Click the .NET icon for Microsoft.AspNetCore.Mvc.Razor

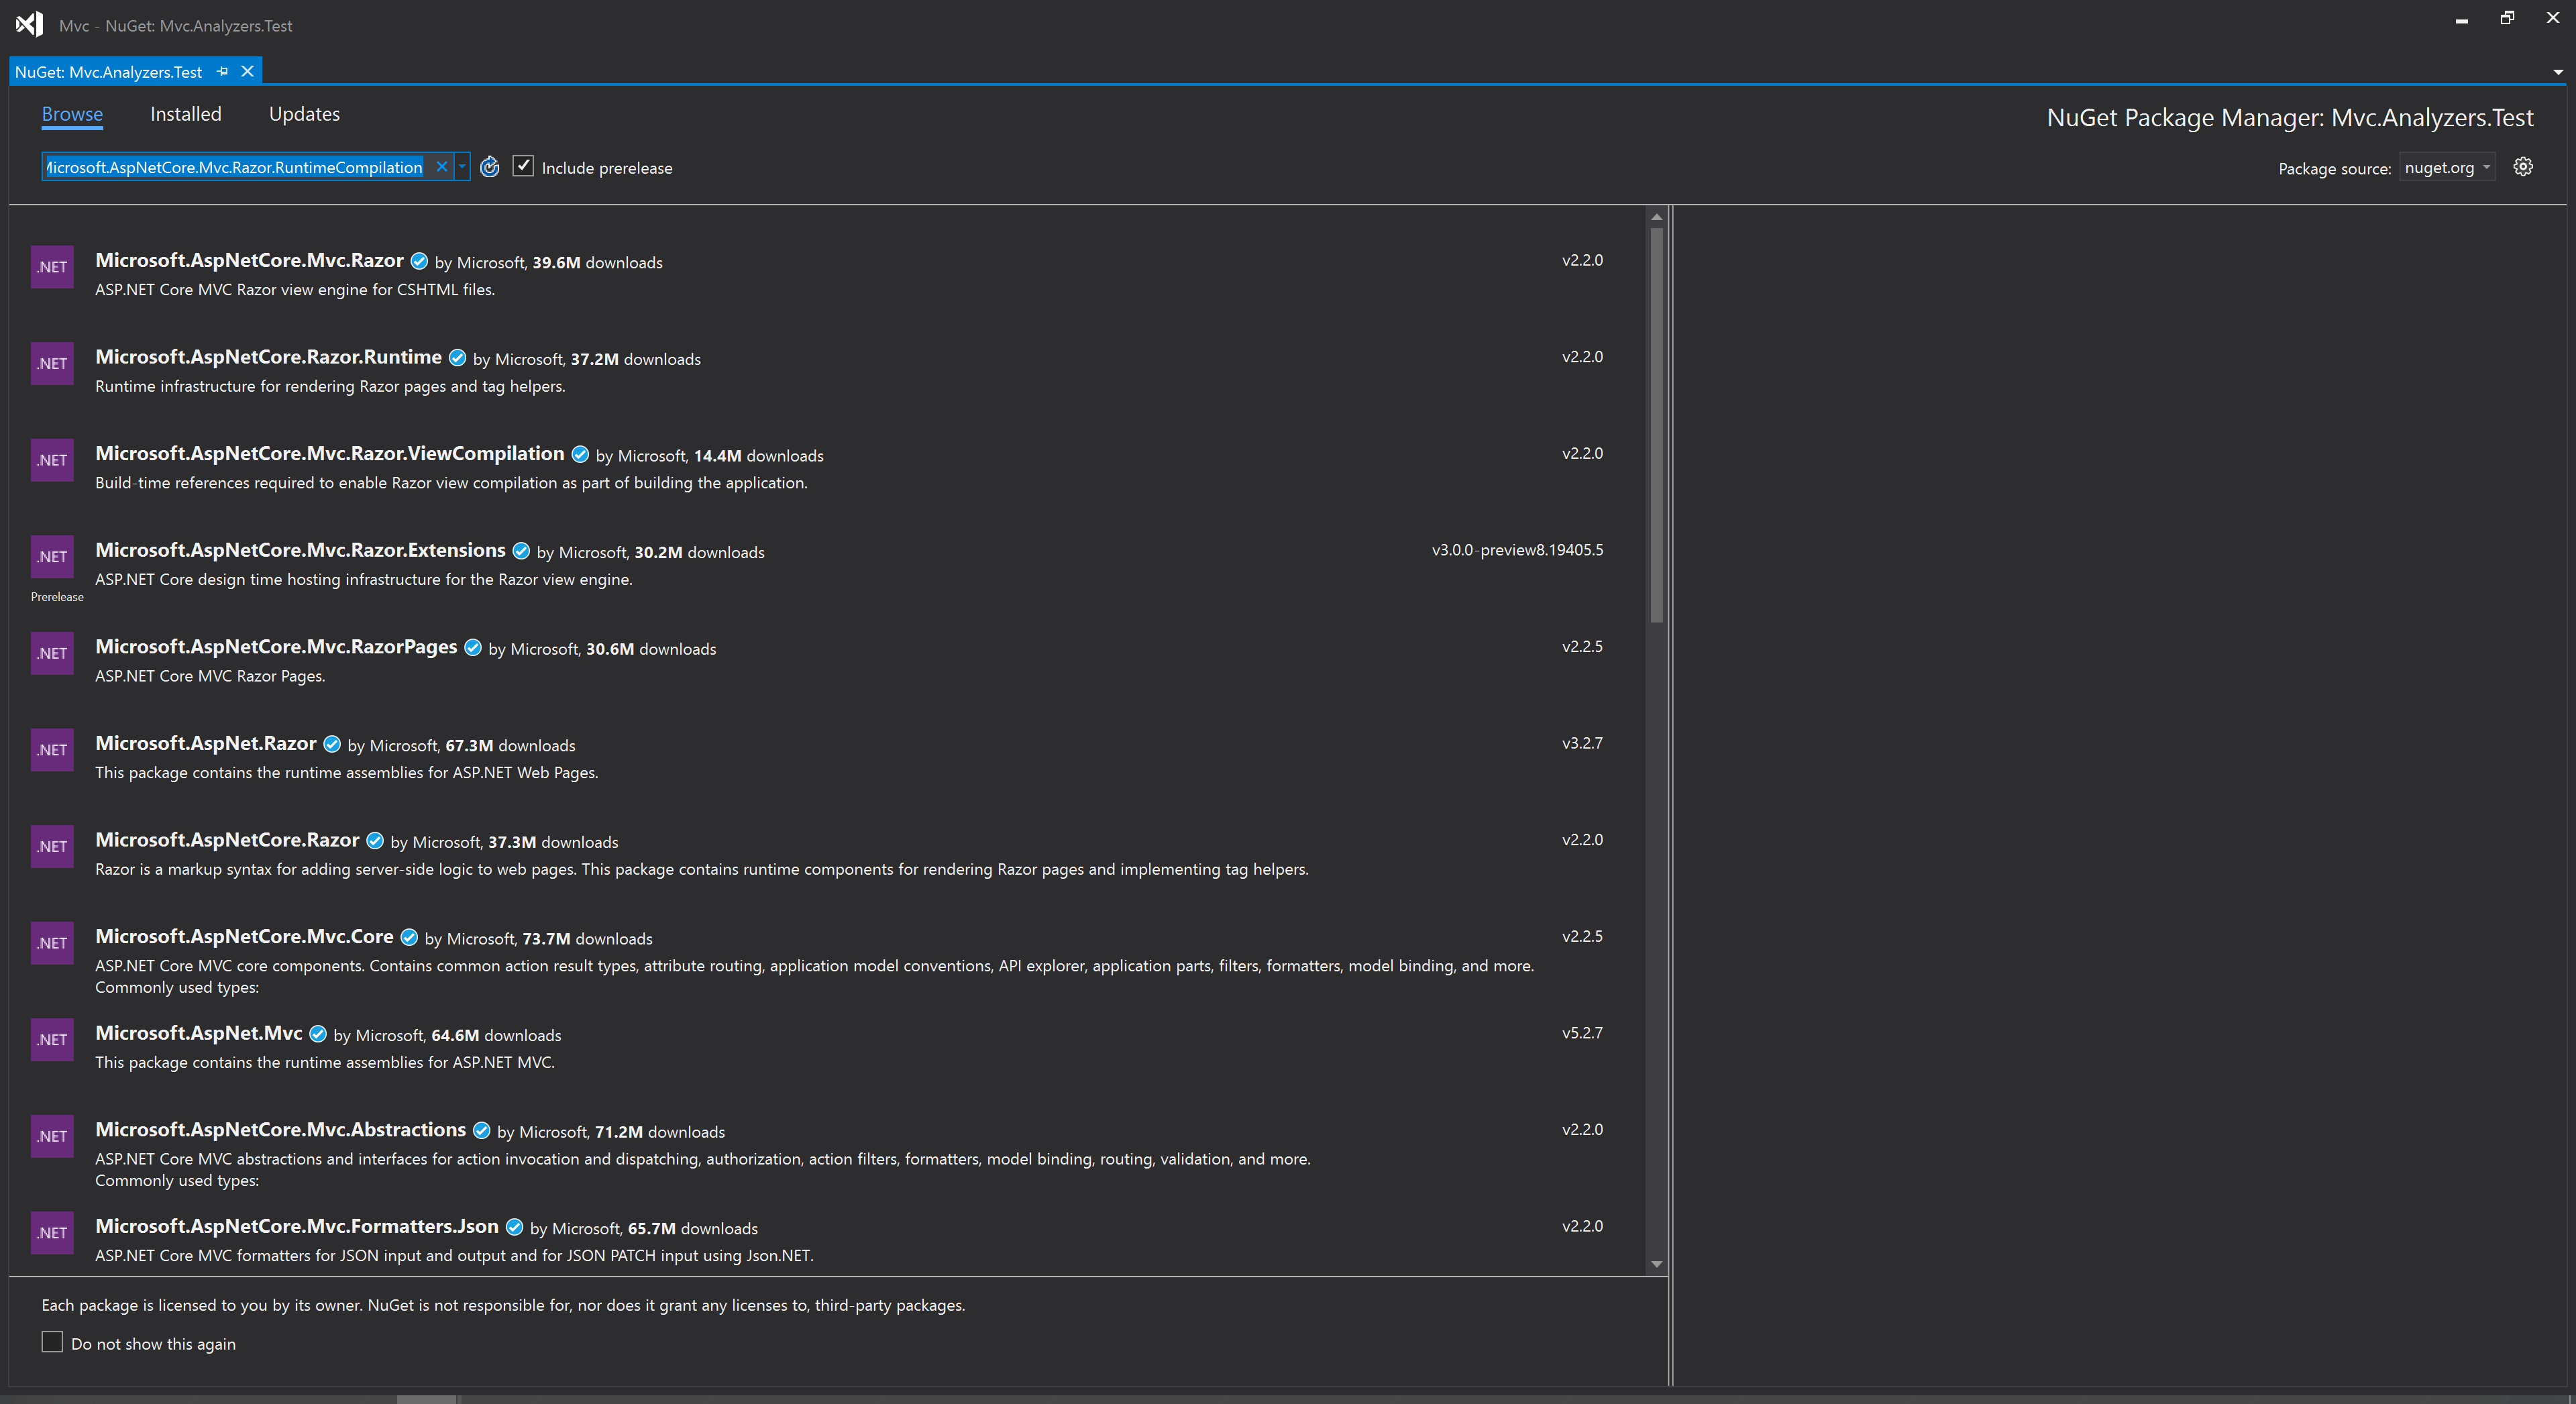[x=52, y=266]
